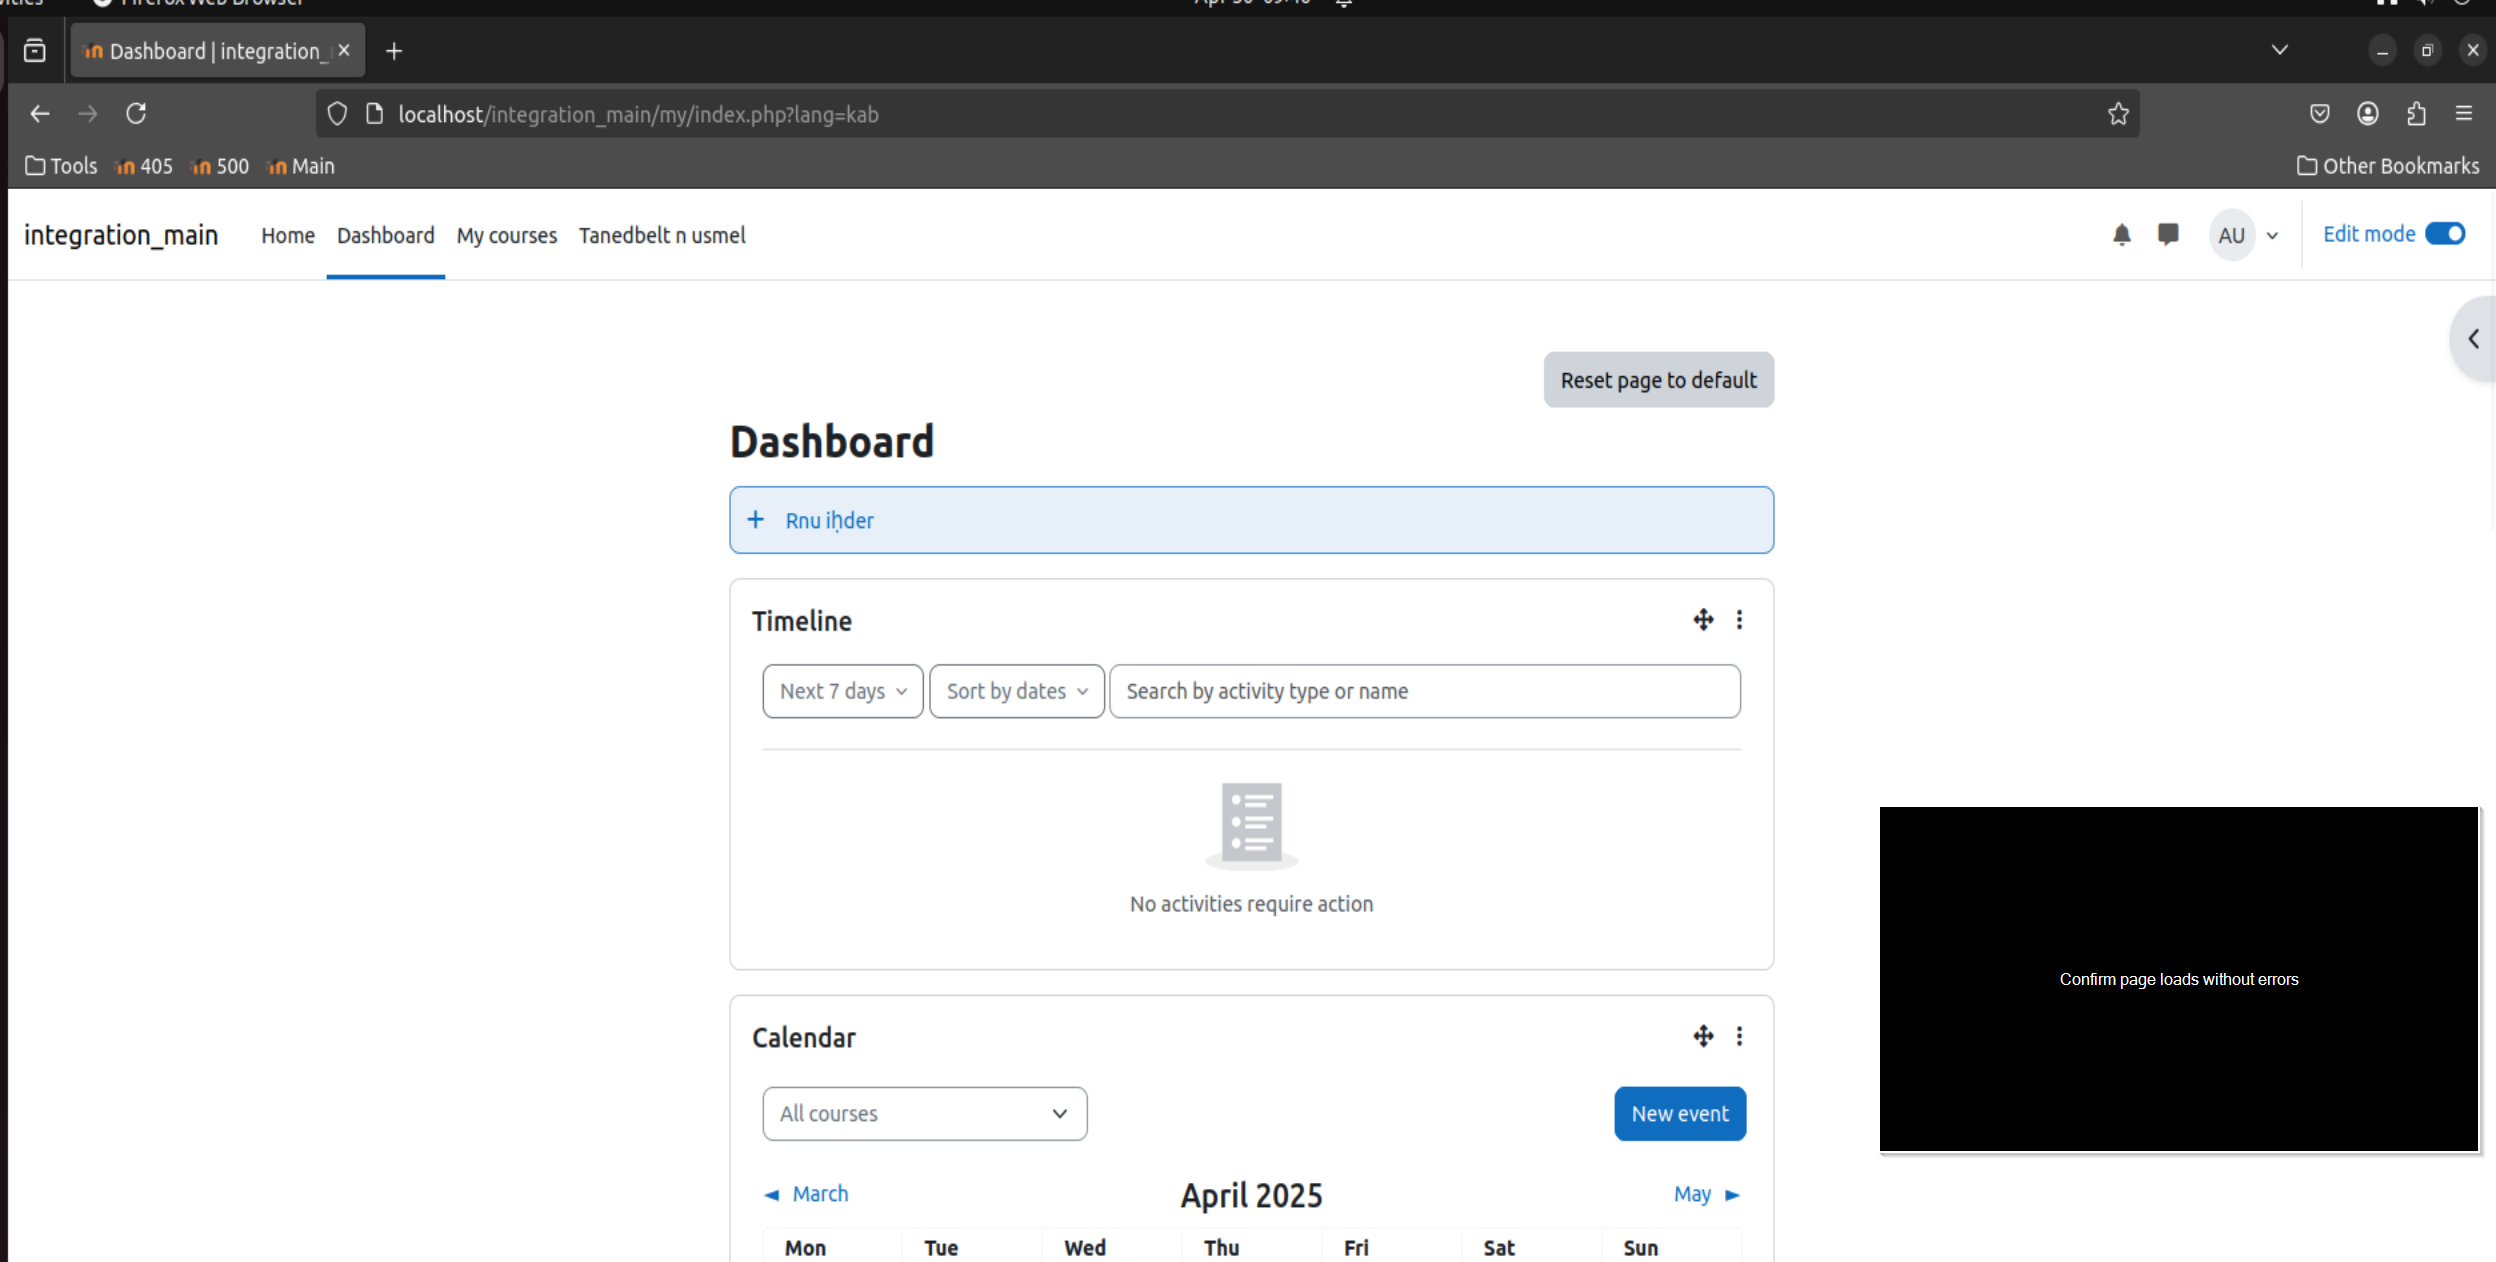Open the All courses dropdown
2496x1262 pixels.
click(924, 1113)
